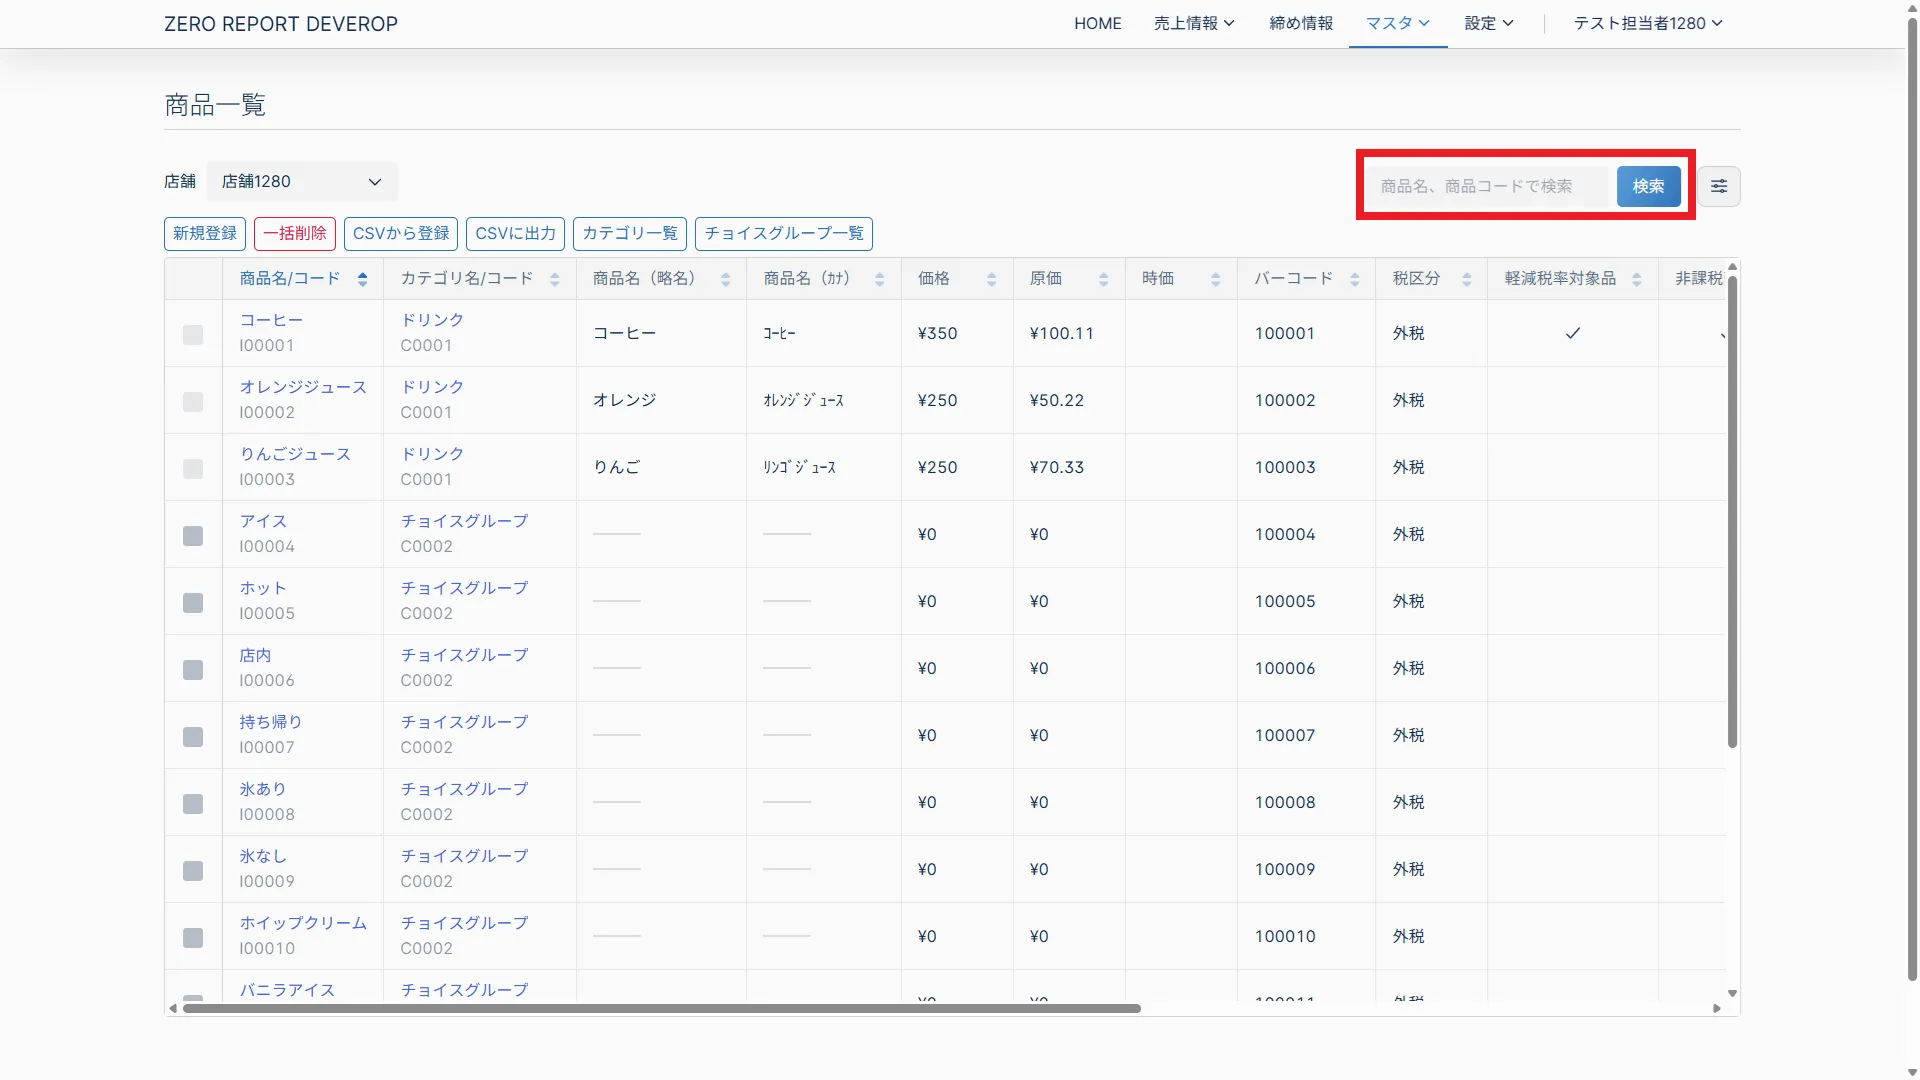Sort table by バーコード column icon
1920x1080 pixels.
tap(1354, 279)
